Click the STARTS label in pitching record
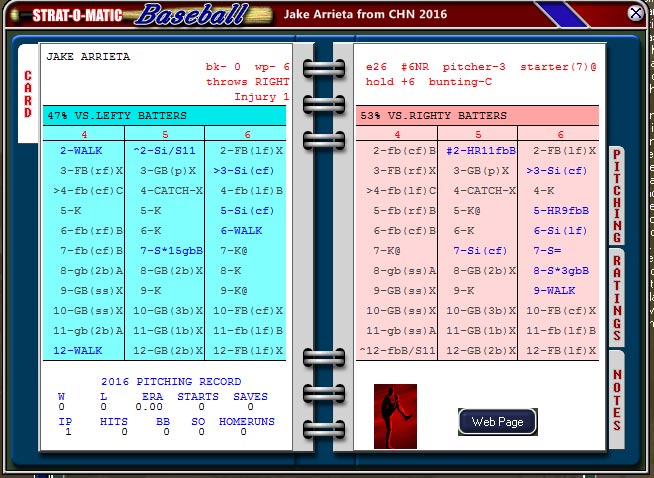The image size is (654, 478). [198, 397]
